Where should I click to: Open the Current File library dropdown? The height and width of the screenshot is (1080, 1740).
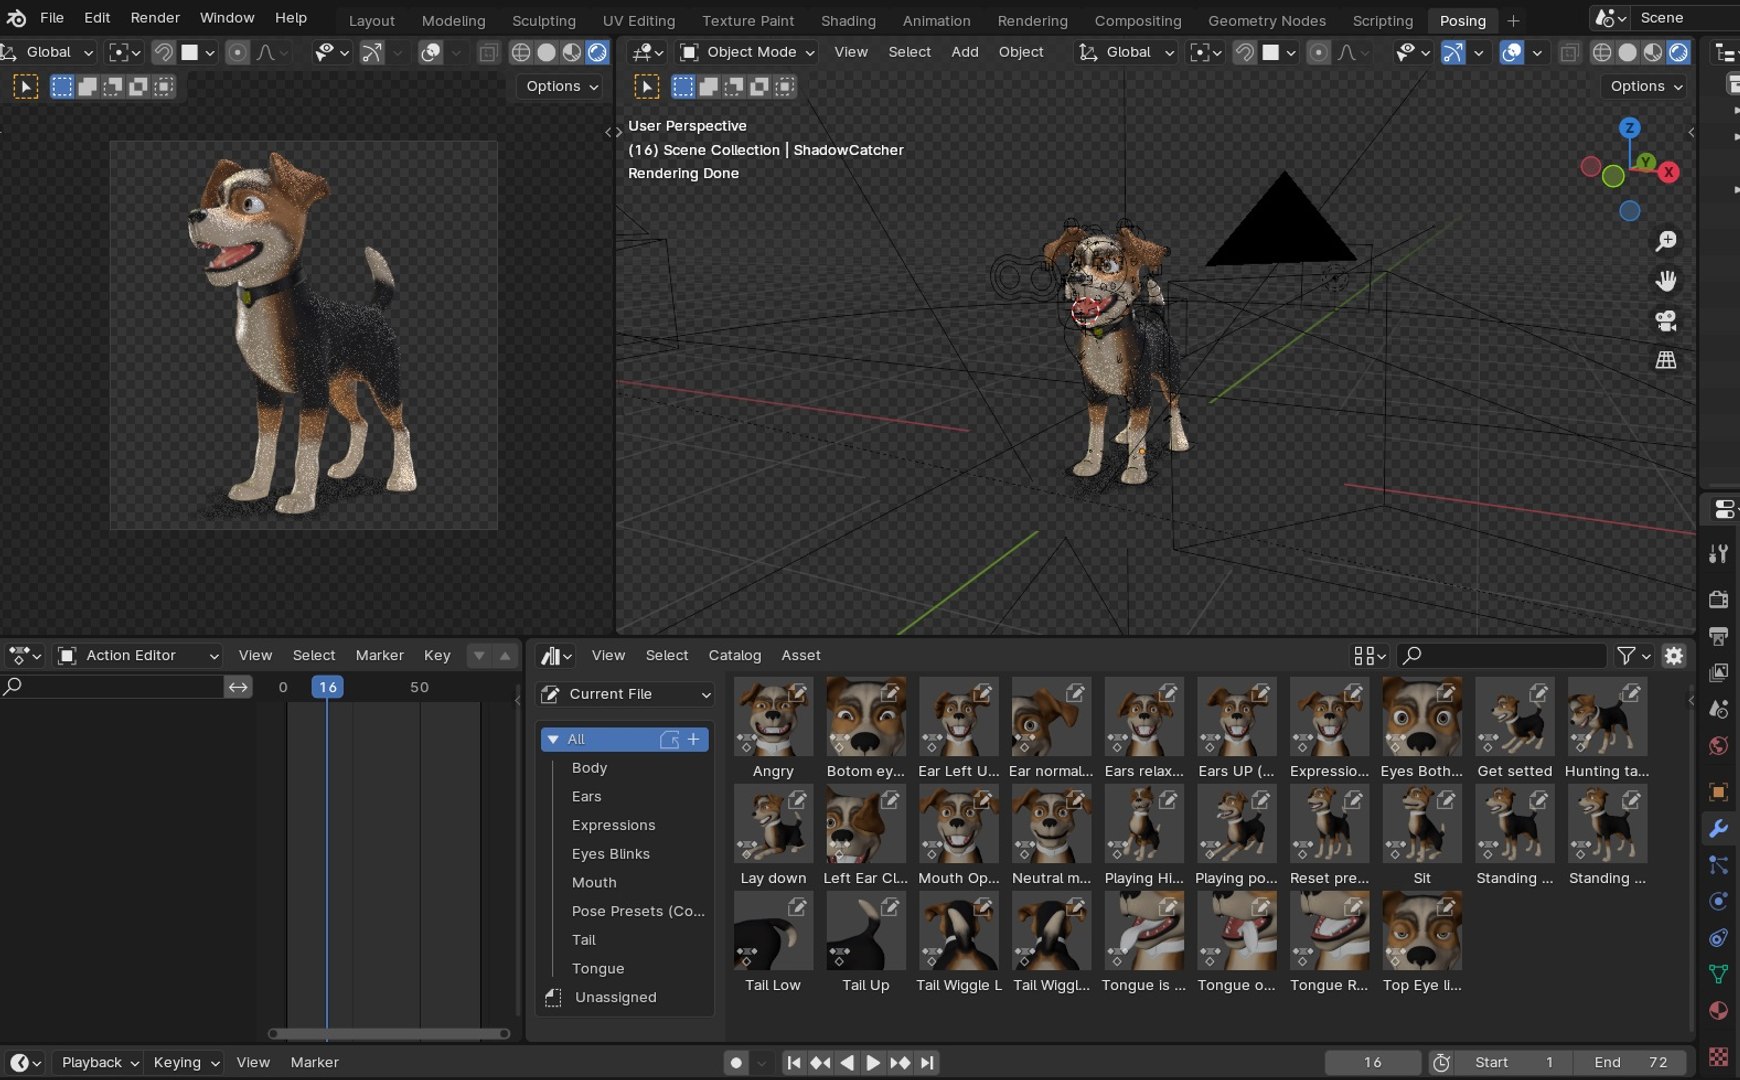(625, 694)
